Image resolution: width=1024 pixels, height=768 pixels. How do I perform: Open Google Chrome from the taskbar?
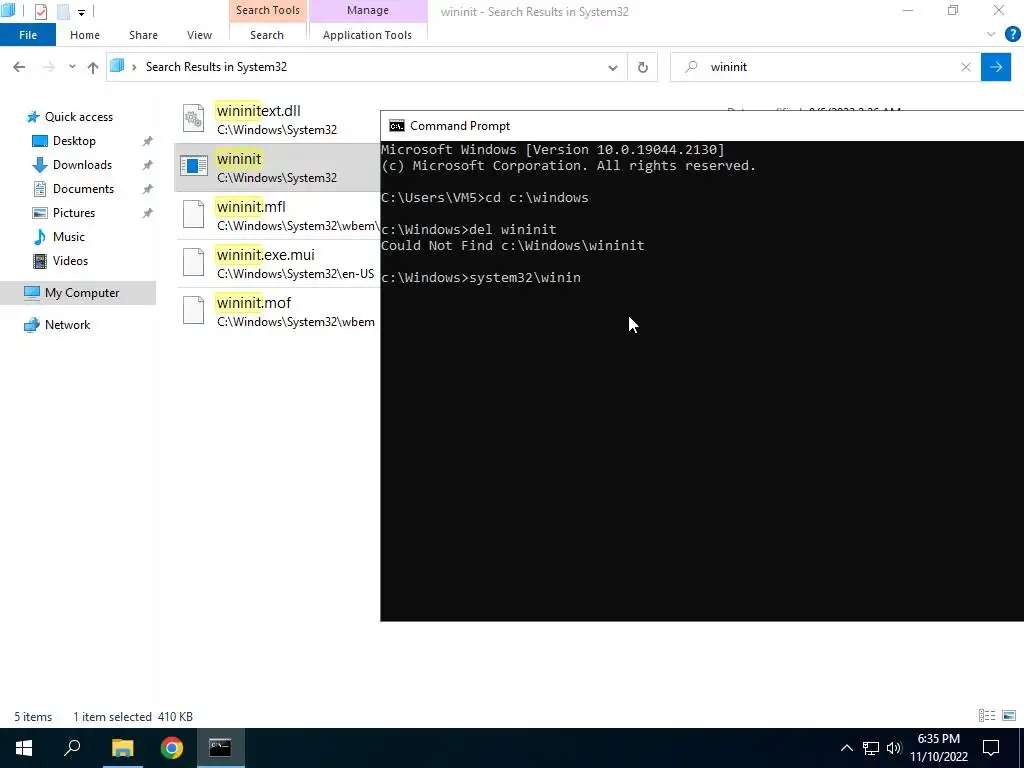coord(172,748)
